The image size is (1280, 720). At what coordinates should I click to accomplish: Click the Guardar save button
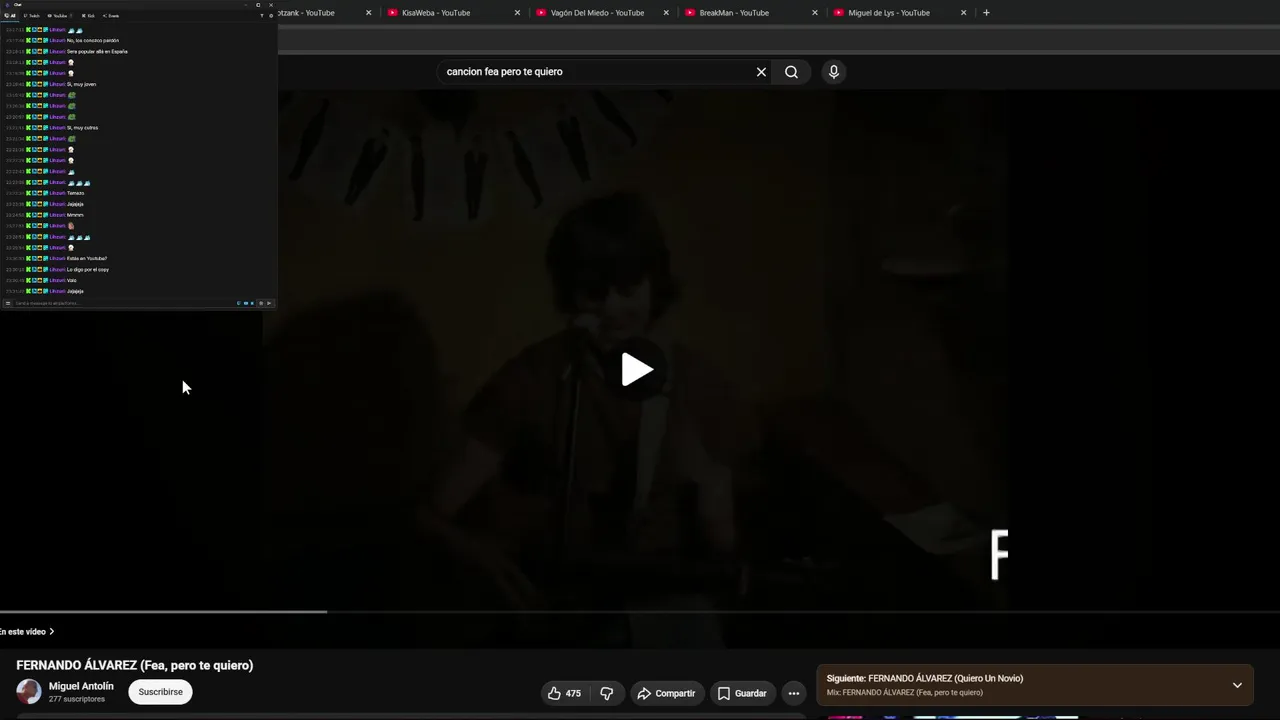(x=742, y=693)
